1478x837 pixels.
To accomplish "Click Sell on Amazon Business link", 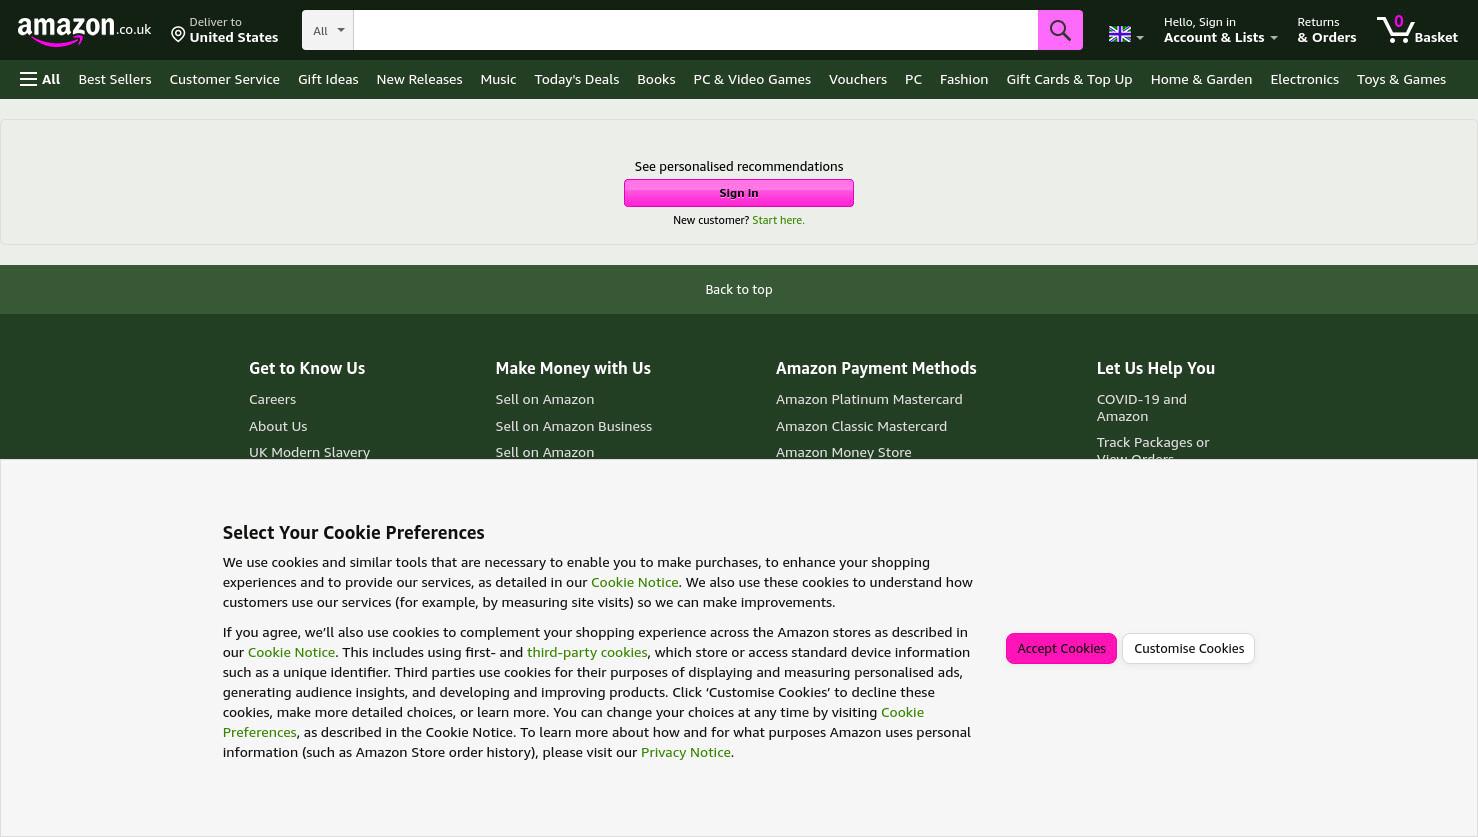I will coord(573,426).
